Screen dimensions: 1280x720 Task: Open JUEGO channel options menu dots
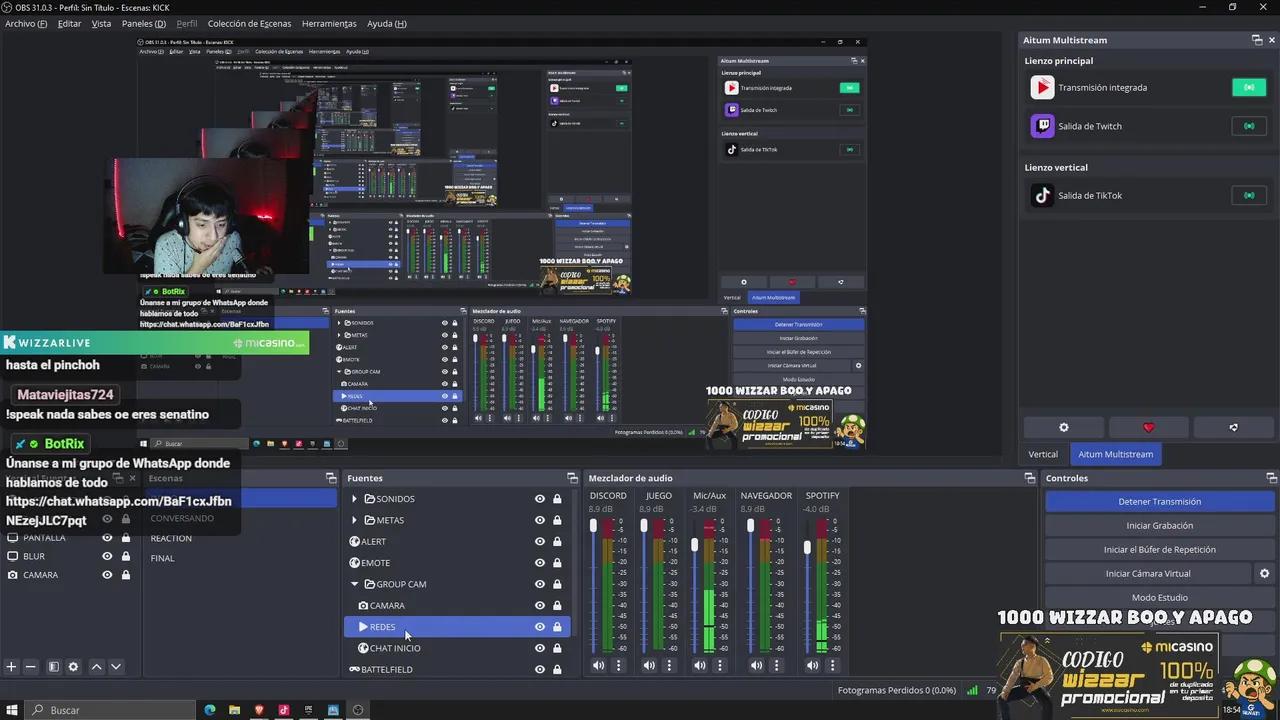tap(669, 665)
